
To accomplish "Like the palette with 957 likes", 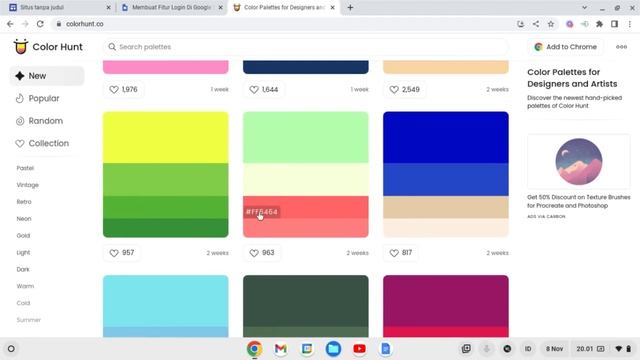I will click(x=122, y=253).
